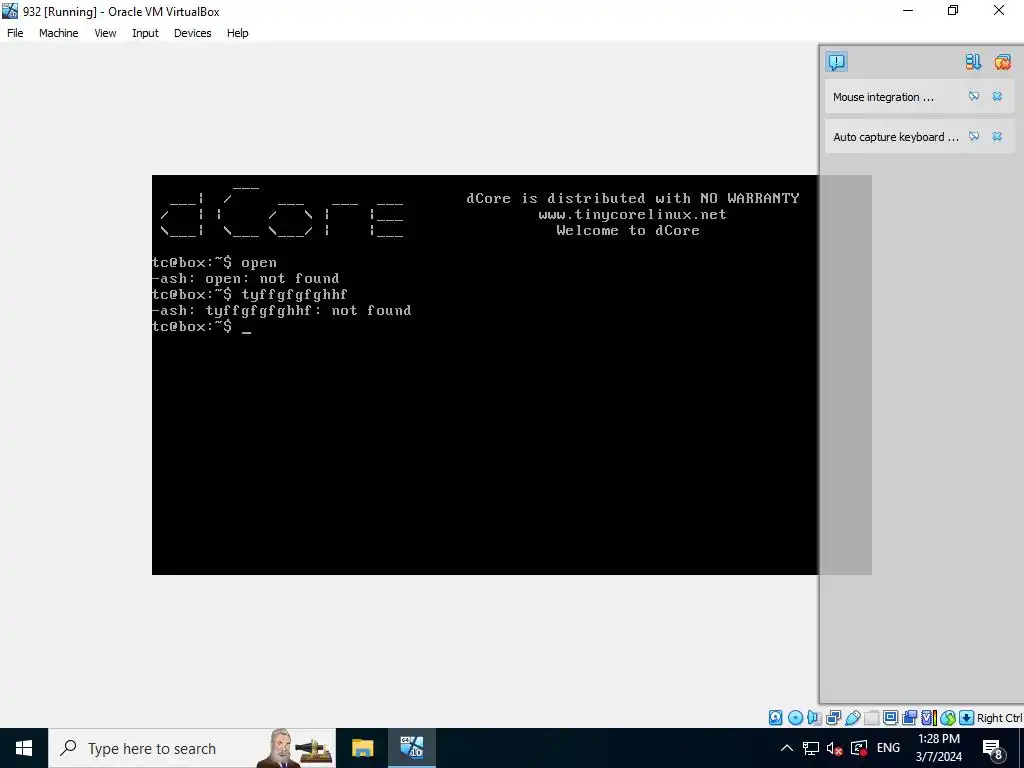Open the File menu
1024x768 pixels.
coord(15,33)
